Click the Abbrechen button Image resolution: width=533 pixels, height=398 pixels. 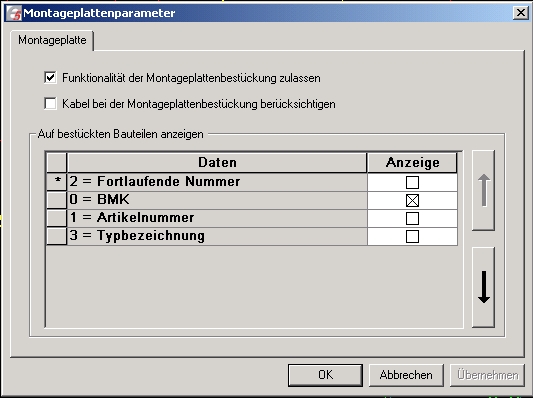(x=406, y=375)
